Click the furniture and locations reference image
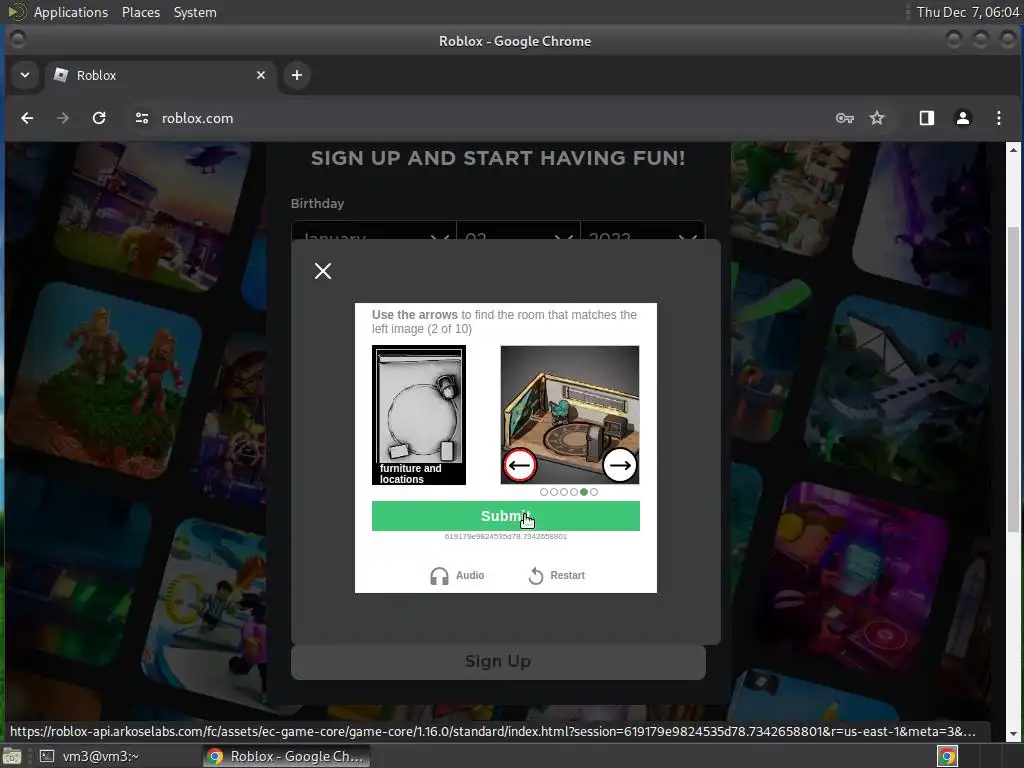 pyautogui.click(x=419, y=415)
